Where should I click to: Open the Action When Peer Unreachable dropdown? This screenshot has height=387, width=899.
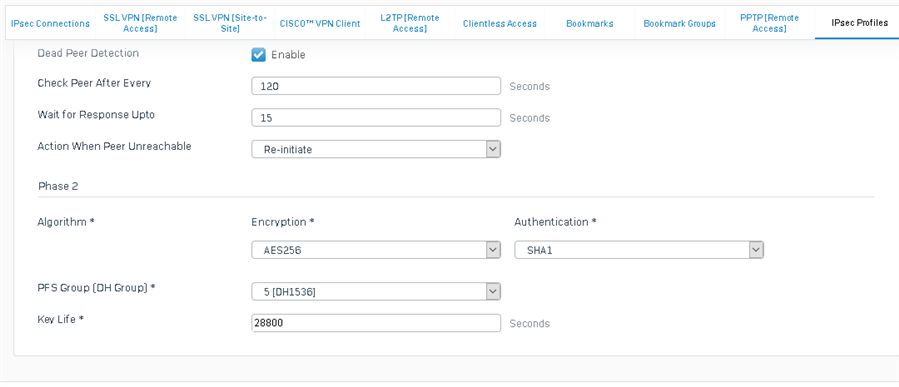click(x=376, y=150)
